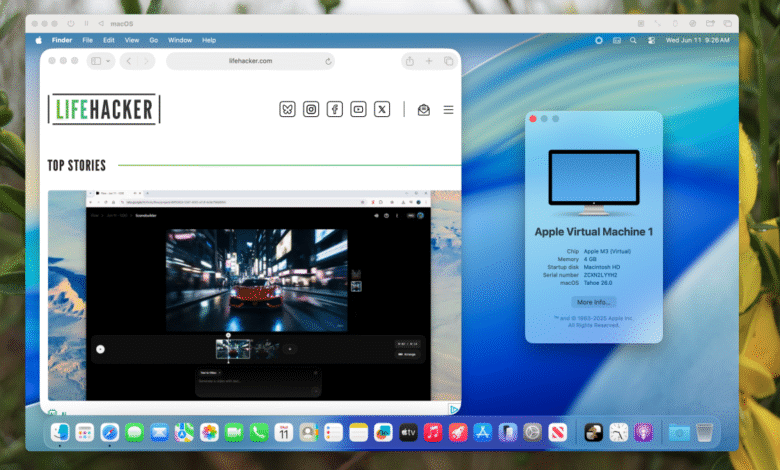
Task: Open Calendar from the Dock
Action: (x=284, y=432)
